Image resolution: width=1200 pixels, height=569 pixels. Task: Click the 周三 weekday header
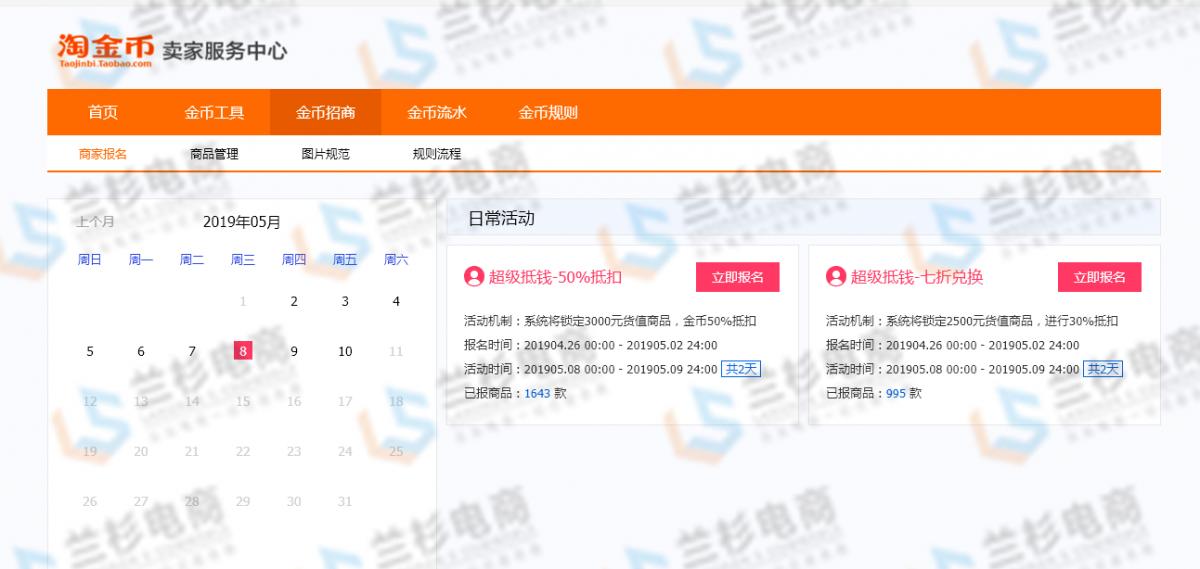(243, 260)
